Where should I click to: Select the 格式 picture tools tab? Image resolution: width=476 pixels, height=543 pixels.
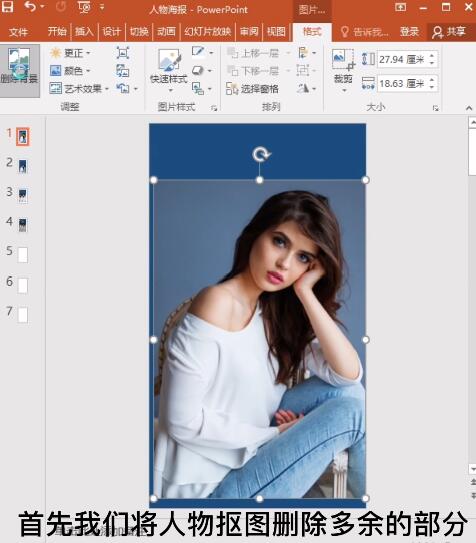pyautogui.click(x=312, y=32)
